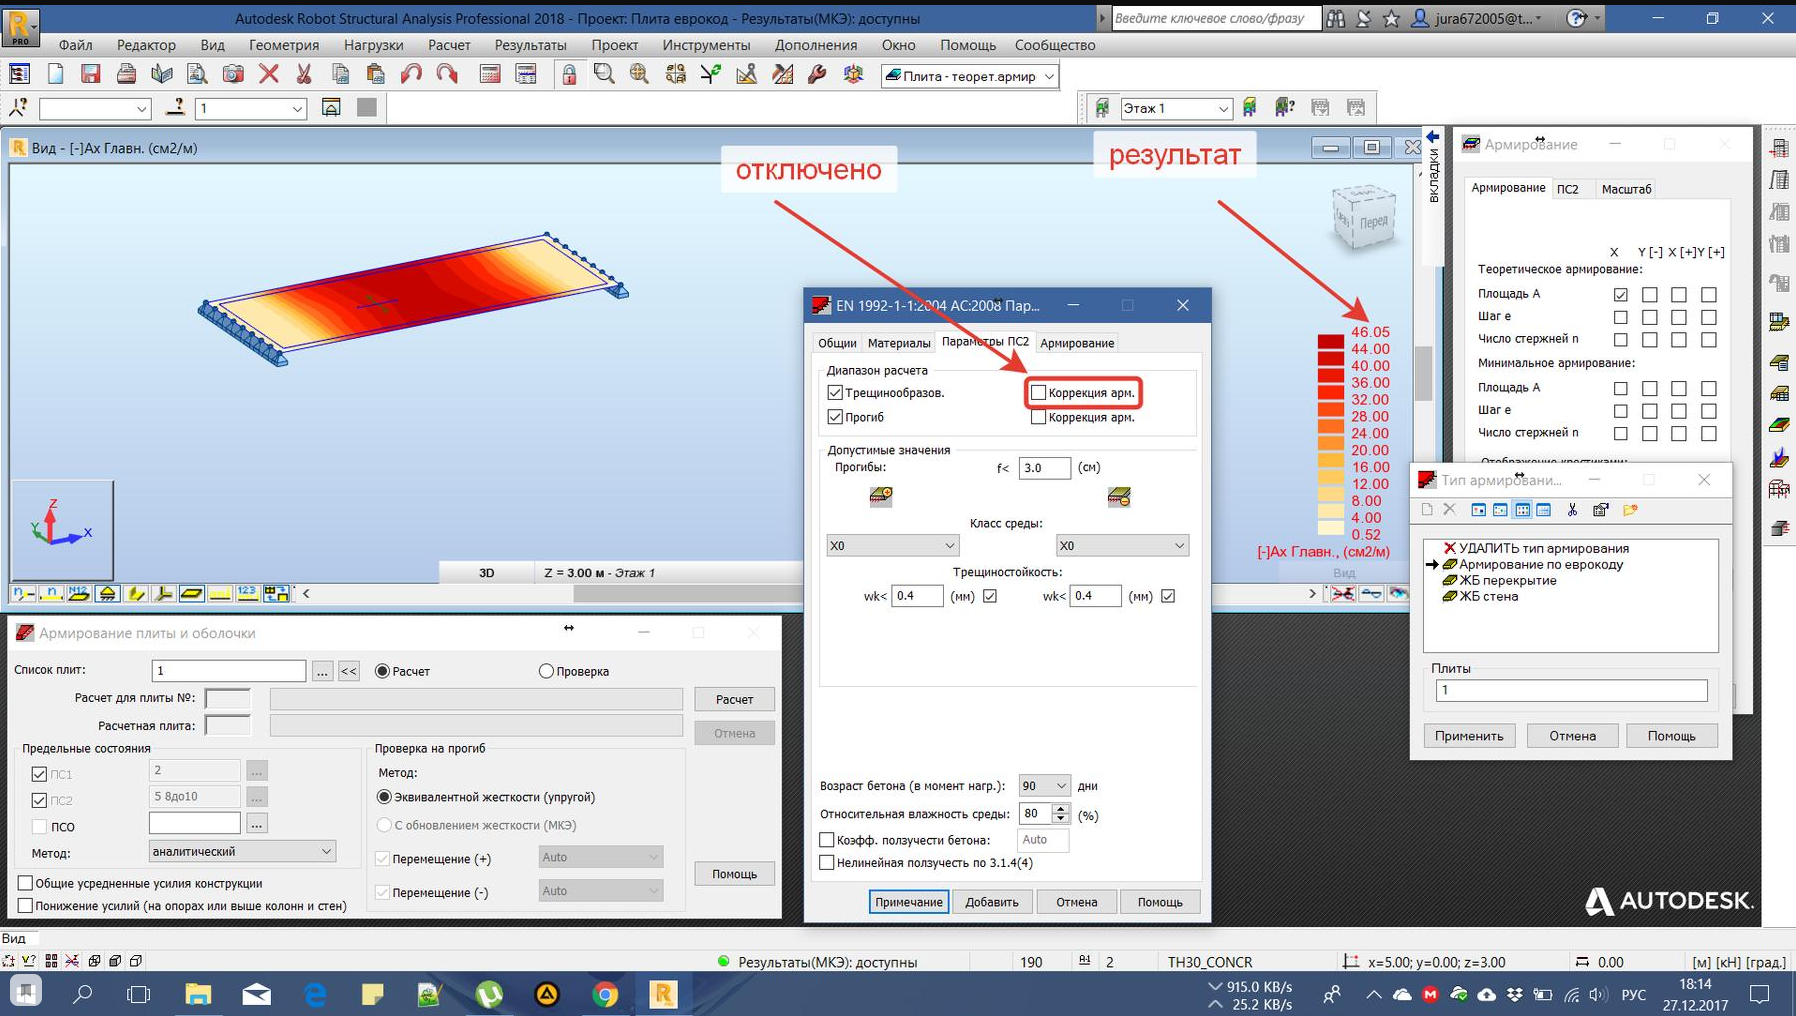Open the left Класс среды X0 dropdown
The width and height of the screenshot is (1796, 1016).
click(x=892, y=546)
